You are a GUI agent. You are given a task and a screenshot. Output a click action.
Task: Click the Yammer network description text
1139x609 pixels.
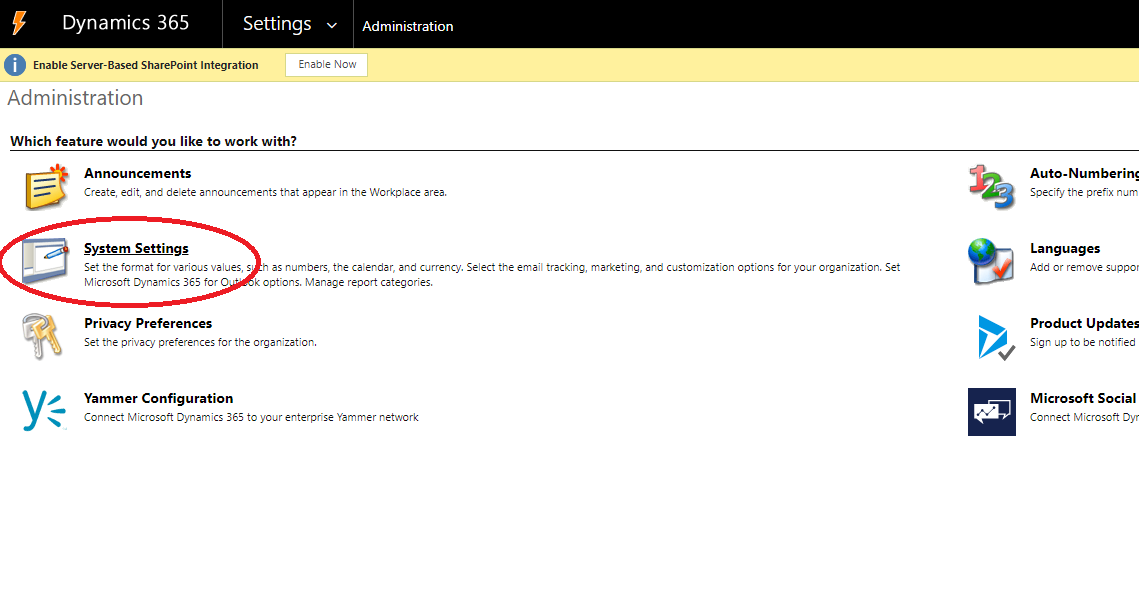[x=251, y=417]
